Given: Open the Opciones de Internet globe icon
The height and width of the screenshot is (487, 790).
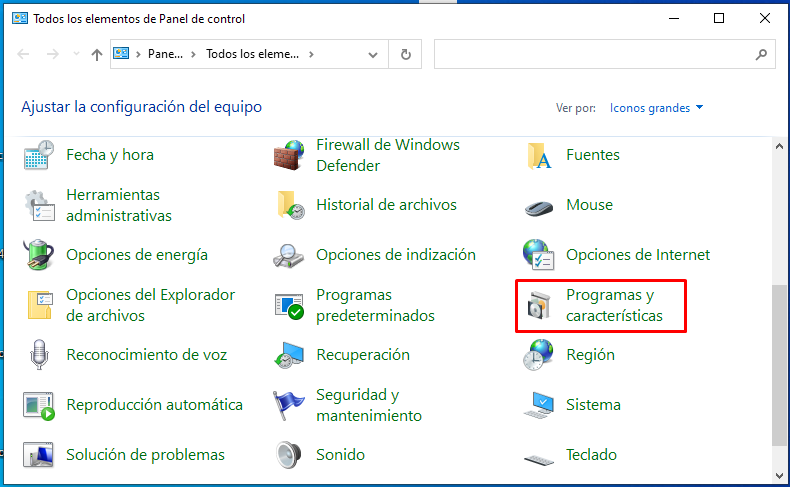Looking at the screenshot, I should [539, 255].
